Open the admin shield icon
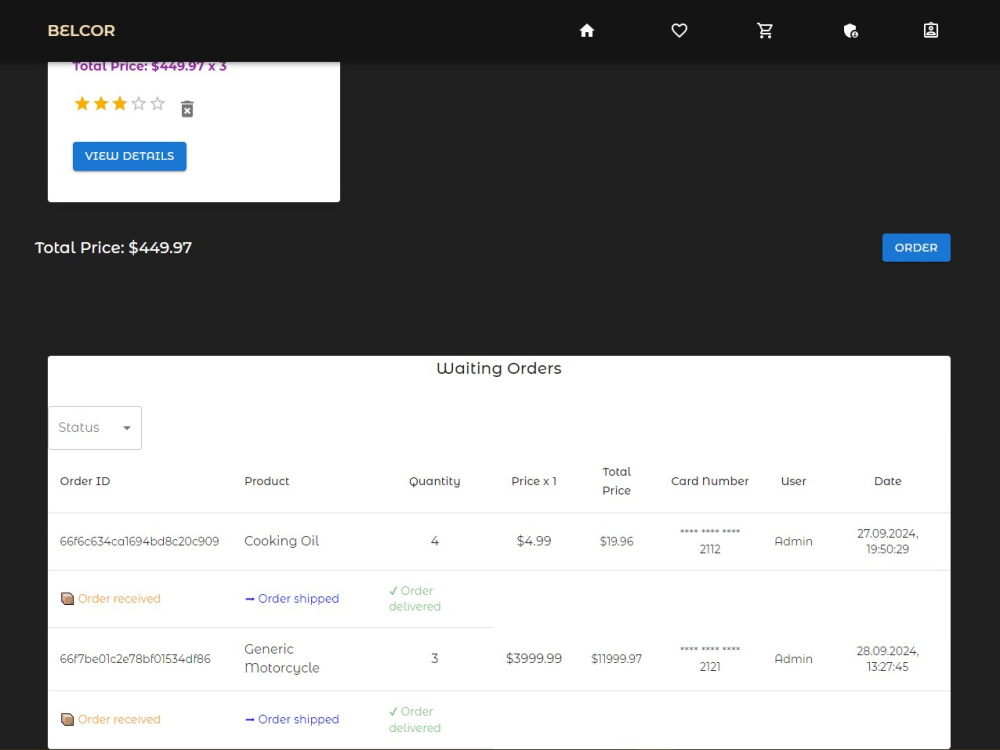Image resolution: width=1000 pixels, height=750 pixels. pos(850,31)
